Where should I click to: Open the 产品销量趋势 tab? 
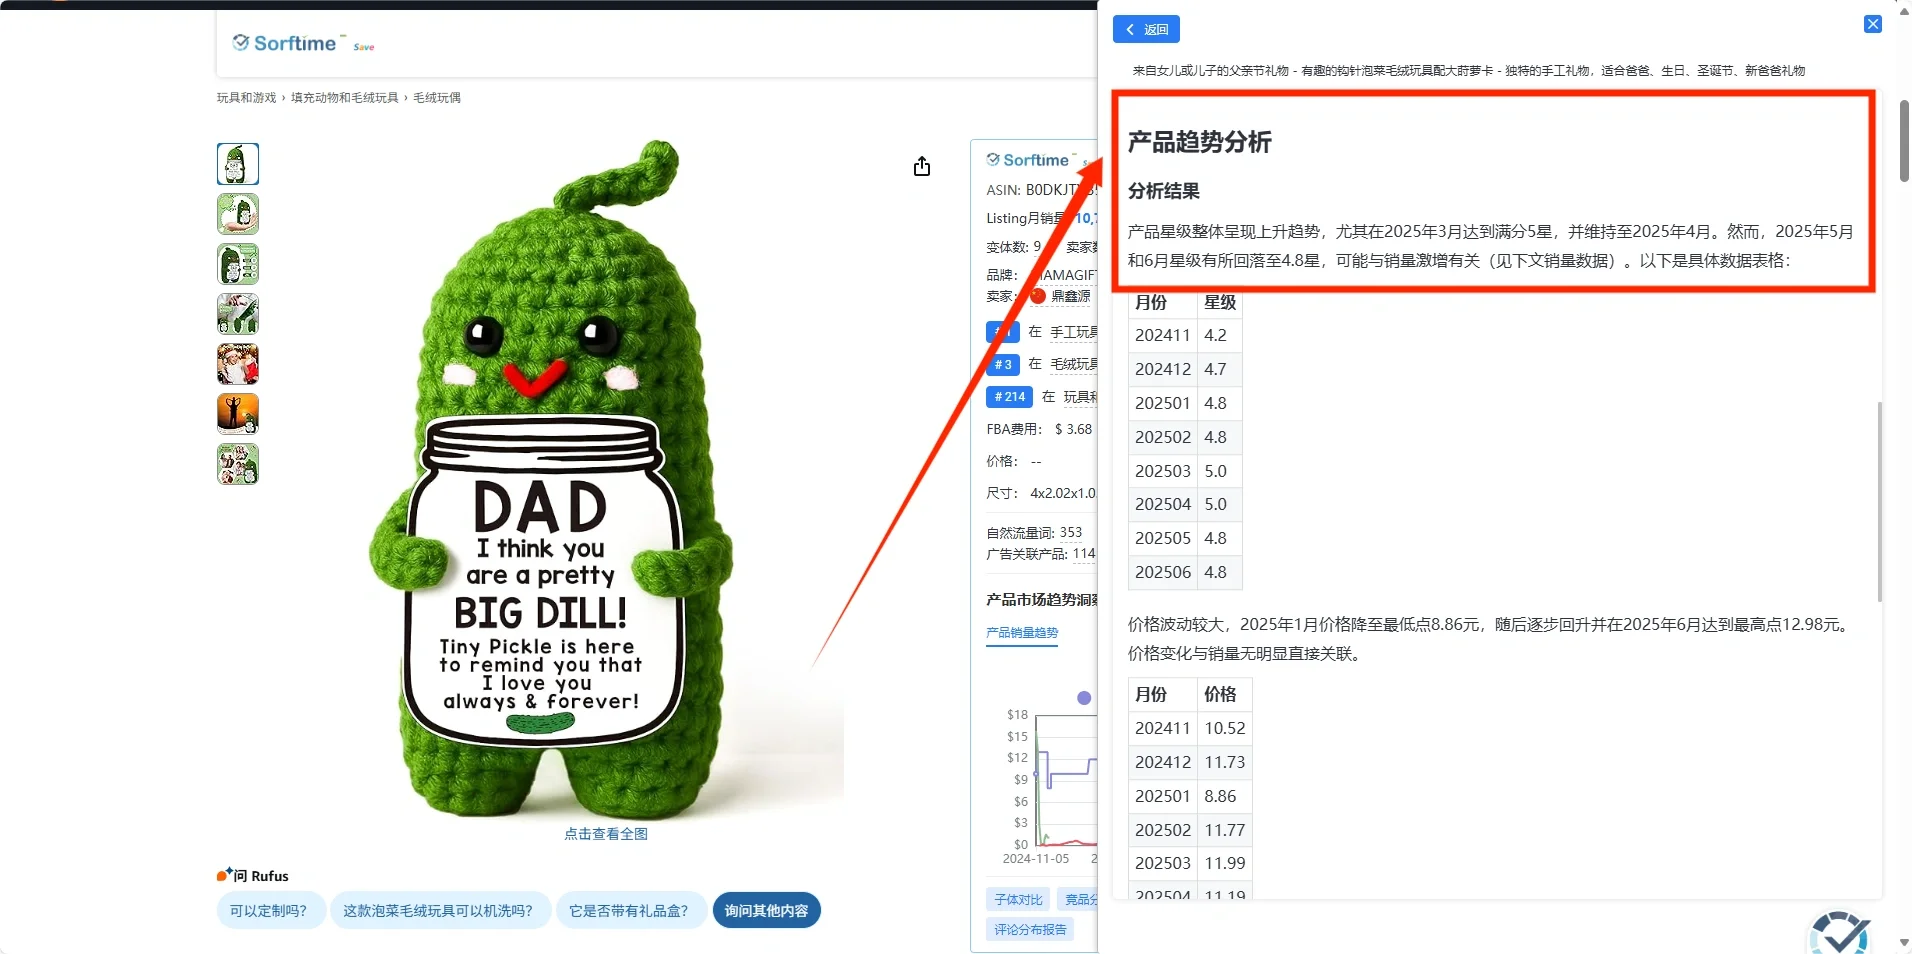pos(1022,633)
